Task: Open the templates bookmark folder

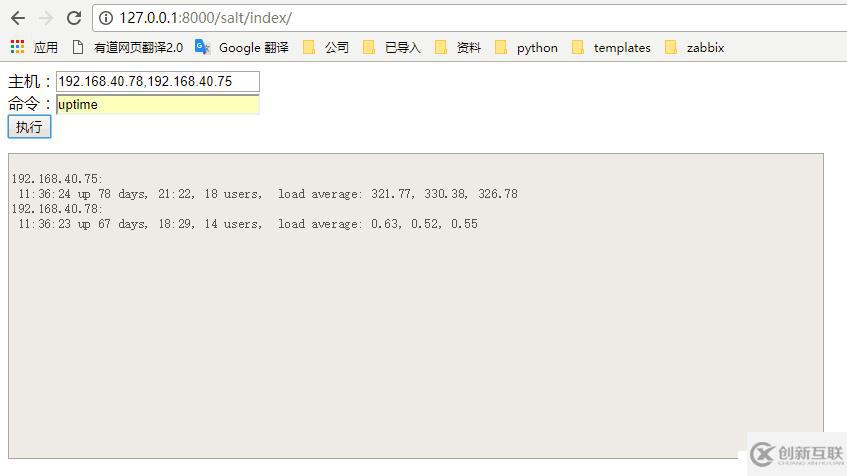Action: pyautogui.click(x=611, y=48)
